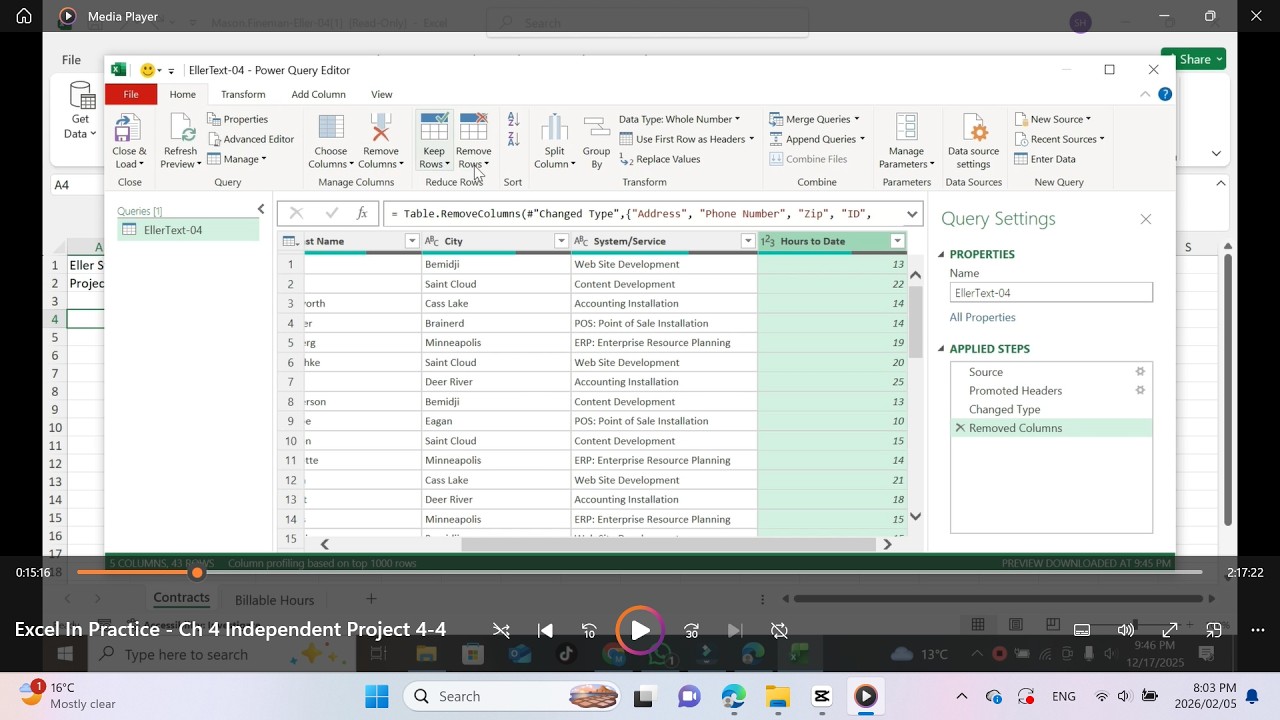This screenshot has height=720, width=1280.
Task: Collapse the ribbon
Action: [x=1145, y=94]
